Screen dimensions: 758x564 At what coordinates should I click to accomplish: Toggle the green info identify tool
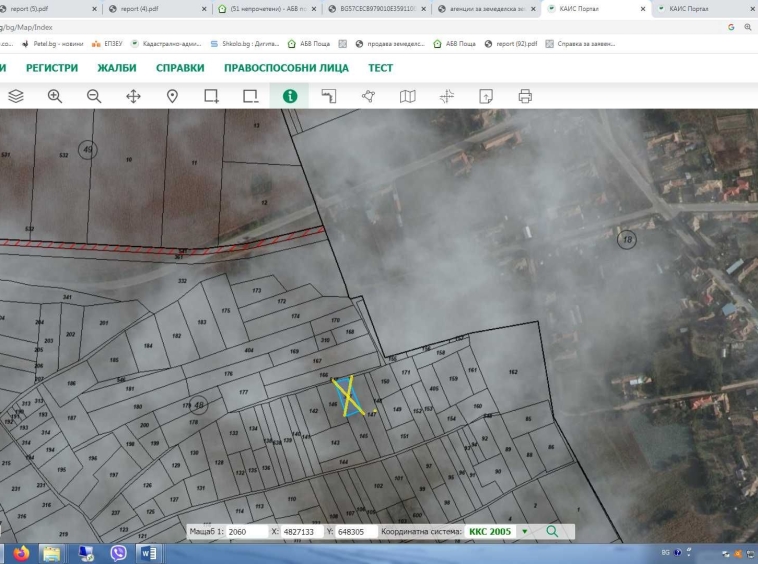(x=290, y=96)
